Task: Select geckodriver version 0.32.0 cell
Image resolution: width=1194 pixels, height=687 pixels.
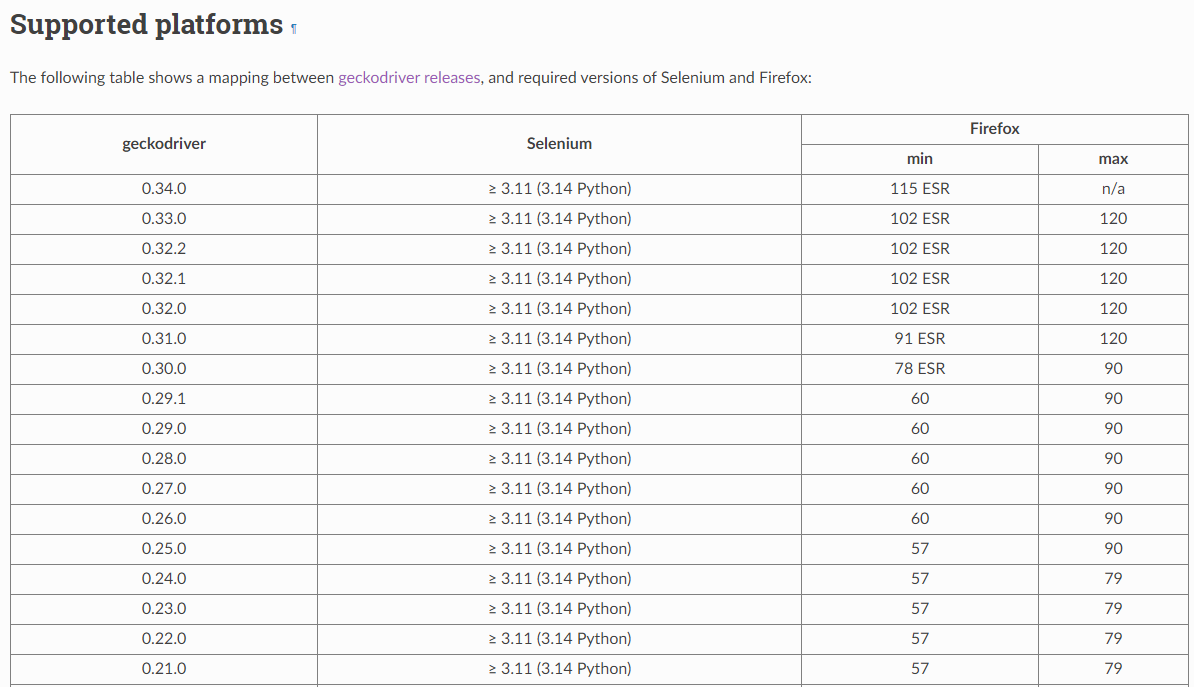Action: [x=164, y=308]
